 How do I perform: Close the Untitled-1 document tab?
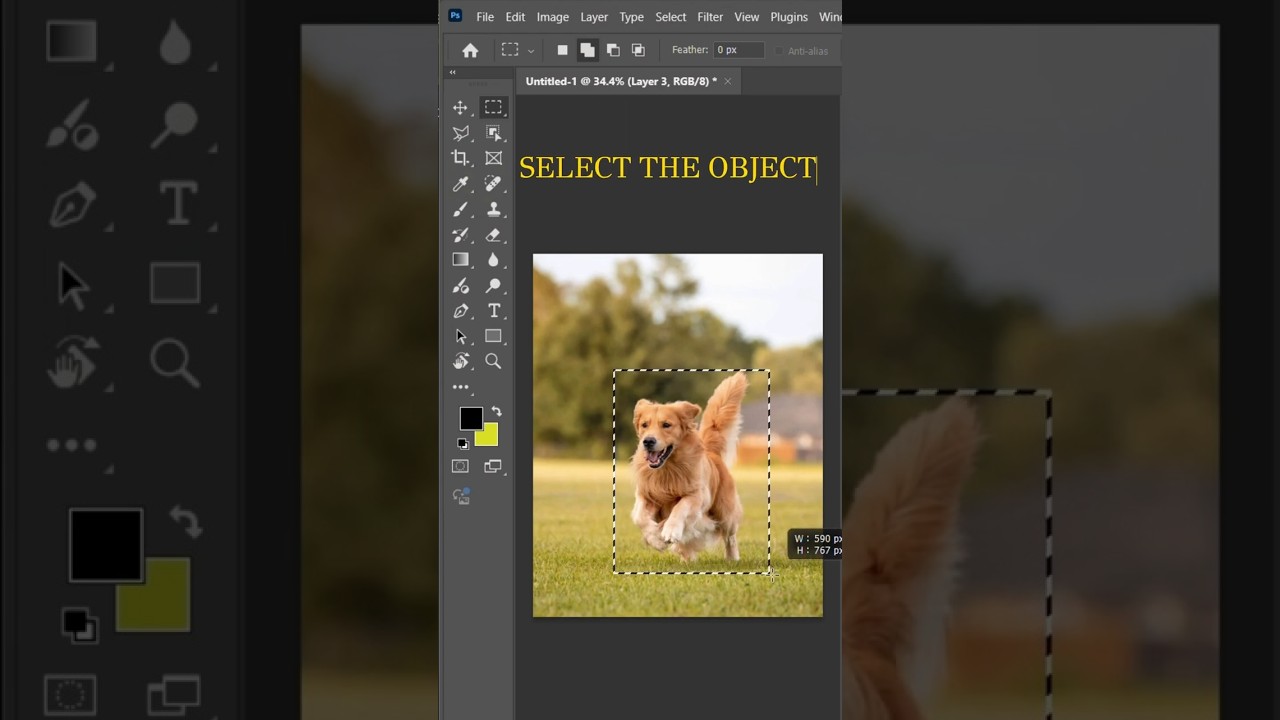[x=728, y=81]
